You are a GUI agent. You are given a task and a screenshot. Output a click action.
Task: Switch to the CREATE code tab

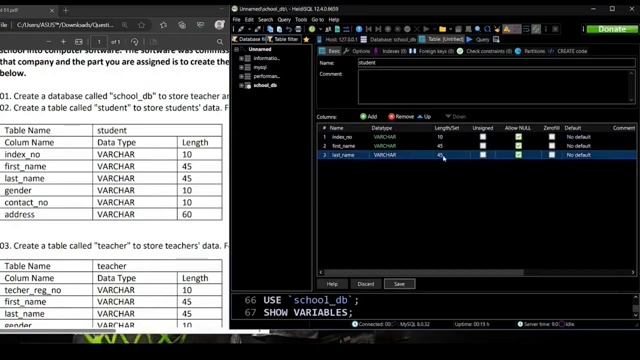568,51
